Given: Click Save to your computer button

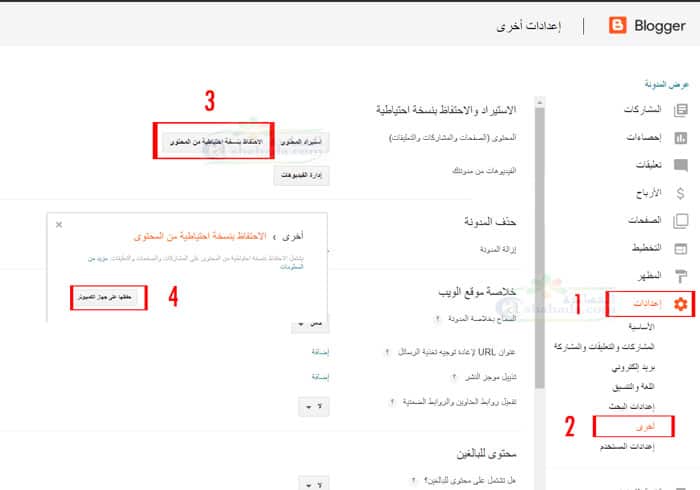Looking at the screenshot, I should point(109,298).
